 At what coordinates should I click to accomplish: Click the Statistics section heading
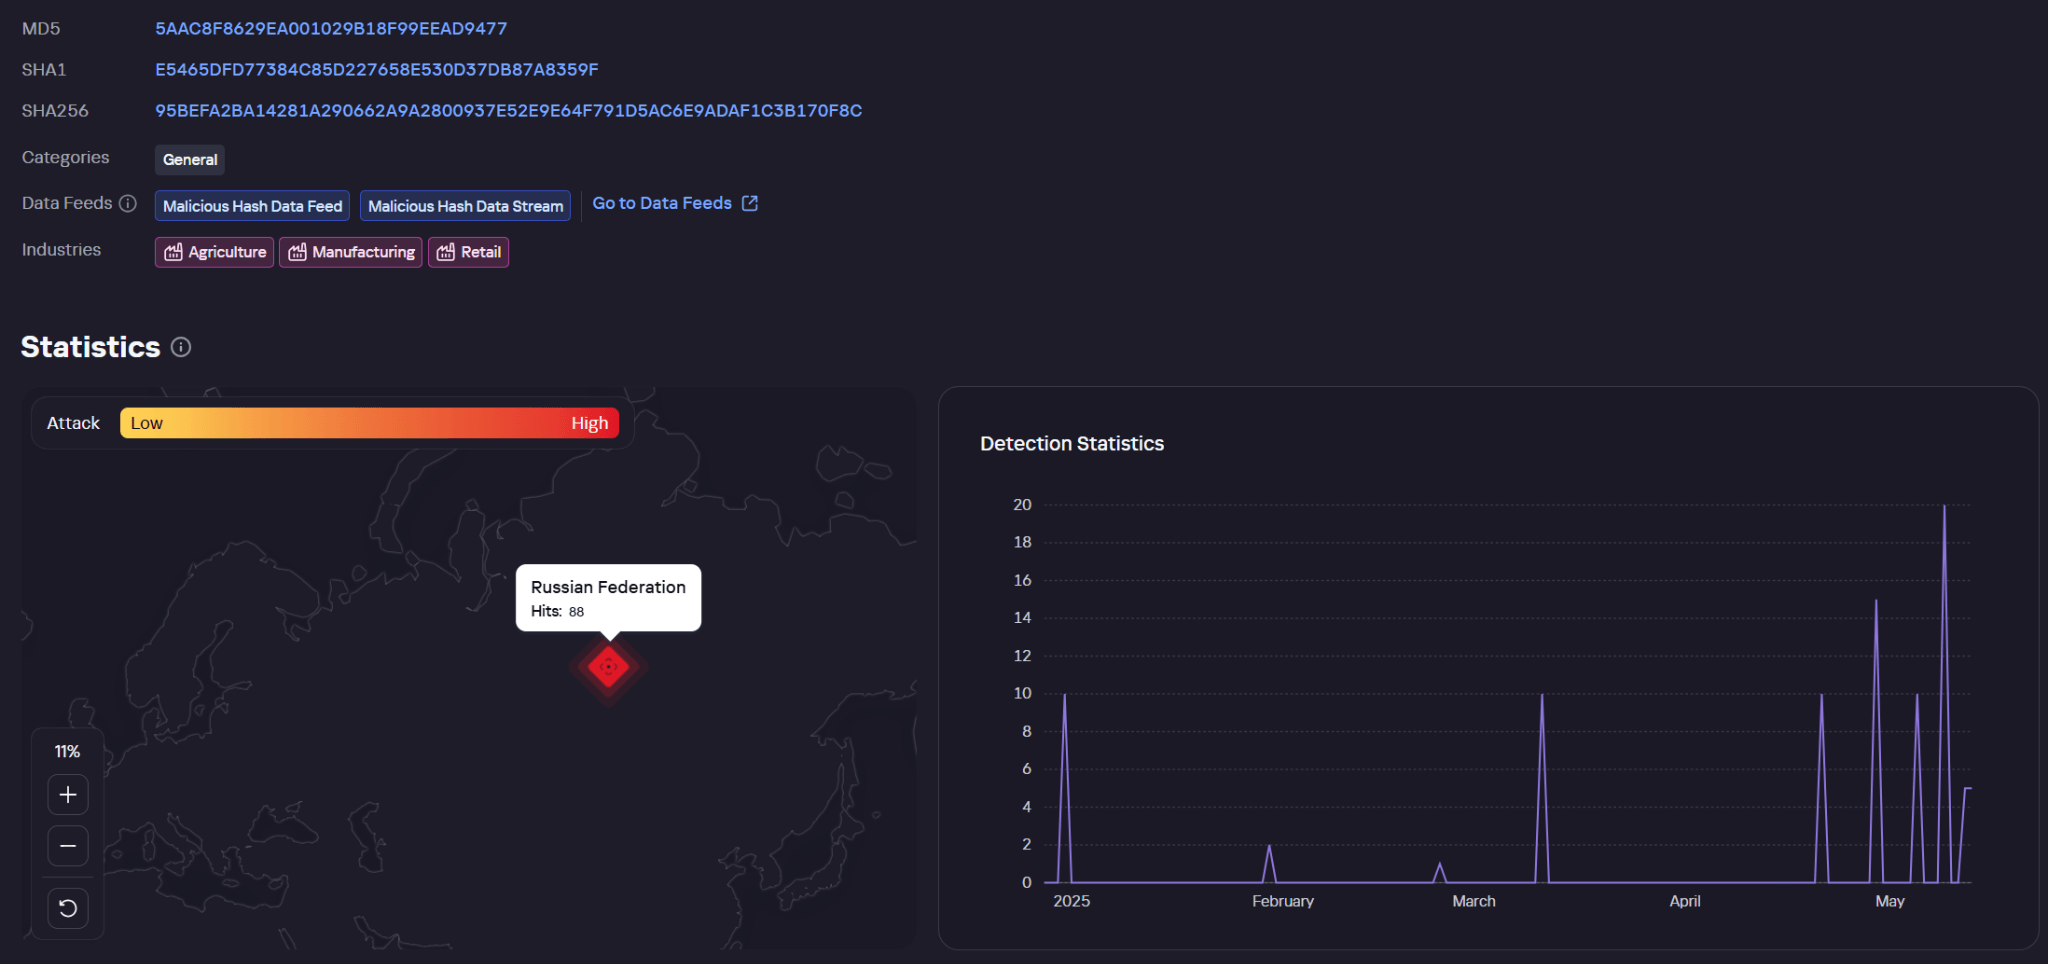(x=91, y=347)
